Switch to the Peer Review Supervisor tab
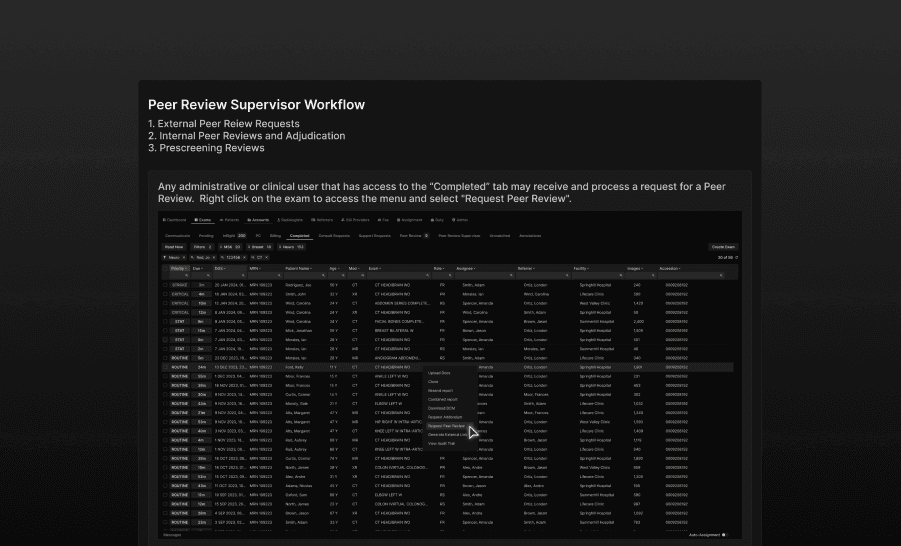The width and height of the screenshot is (901, 546). pos(459,236)
